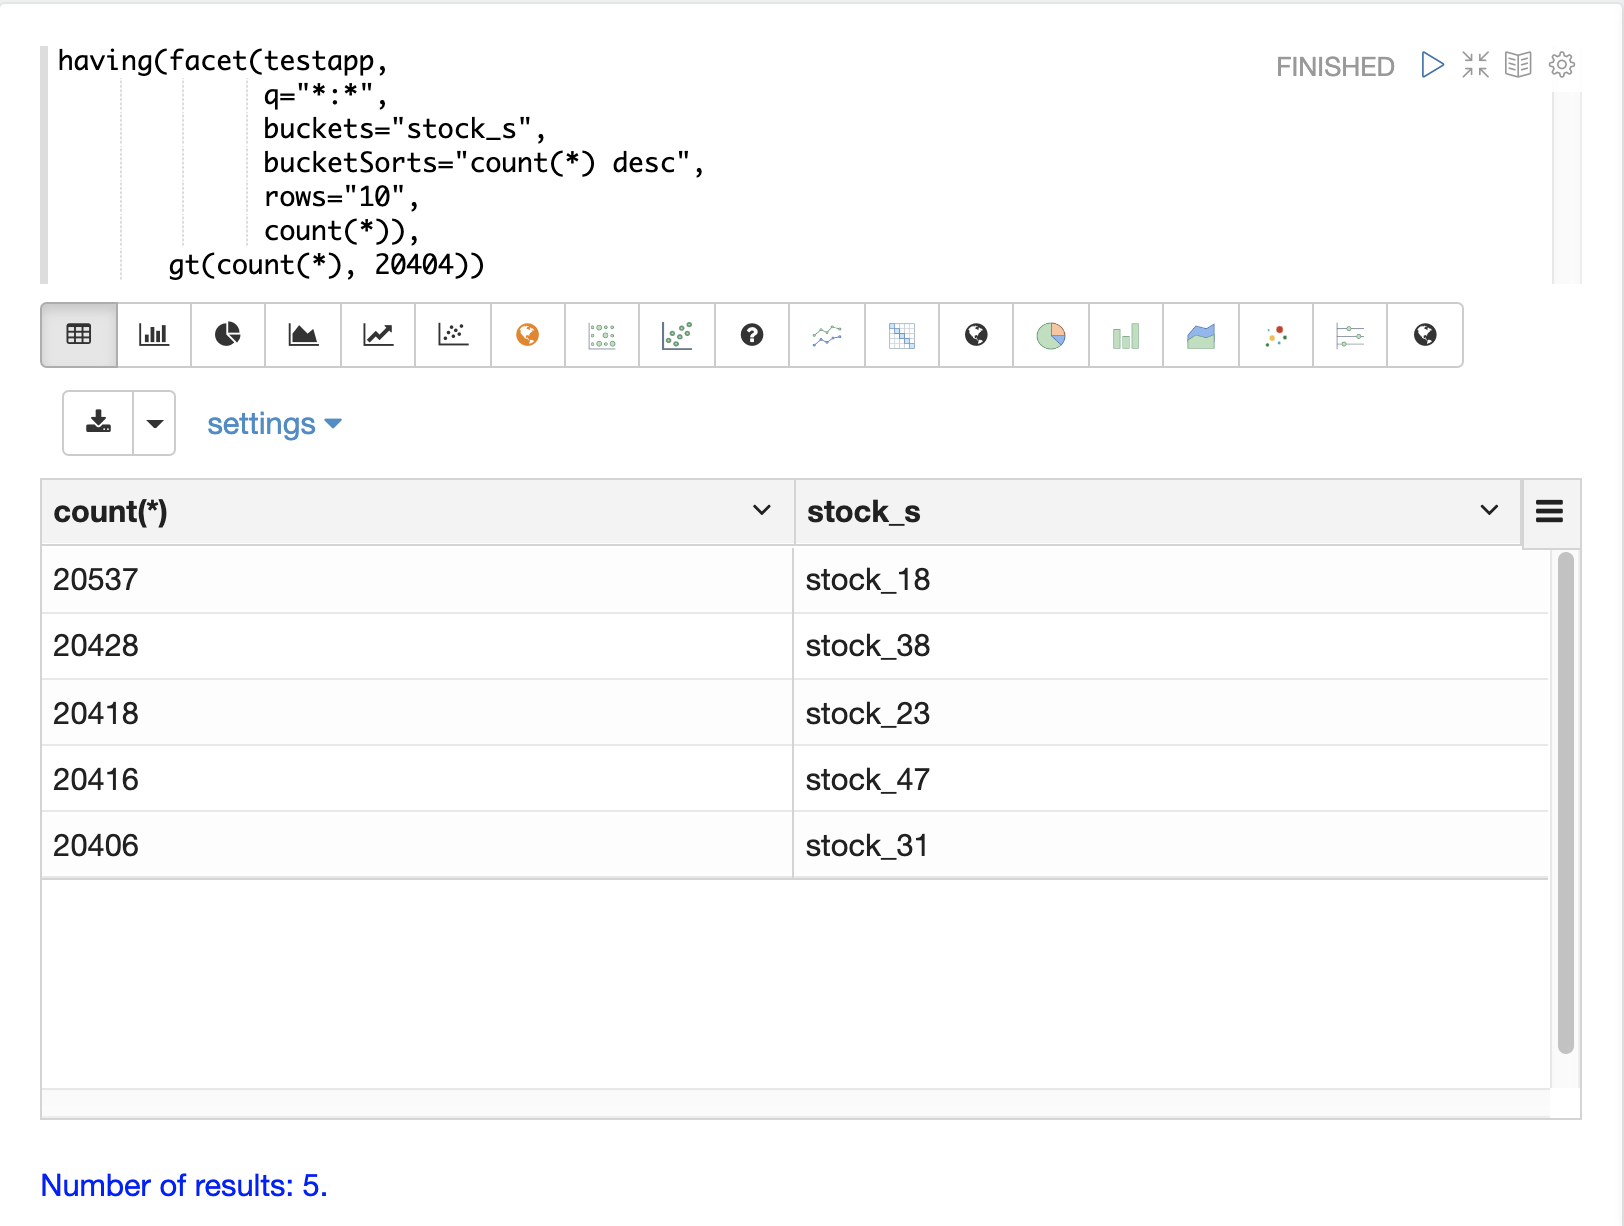This screenshot has width=1624, height=1226.
Task: Download the result data
Action: coord(98,423)
